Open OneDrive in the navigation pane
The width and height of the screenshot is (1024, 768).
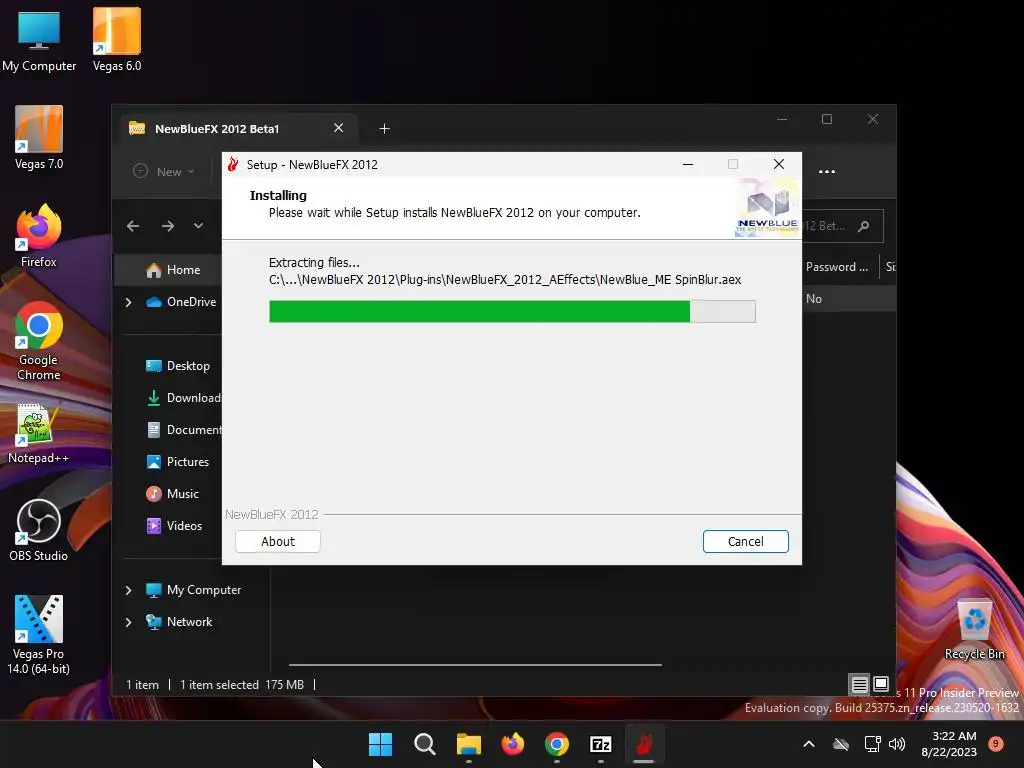pos(182,302)
